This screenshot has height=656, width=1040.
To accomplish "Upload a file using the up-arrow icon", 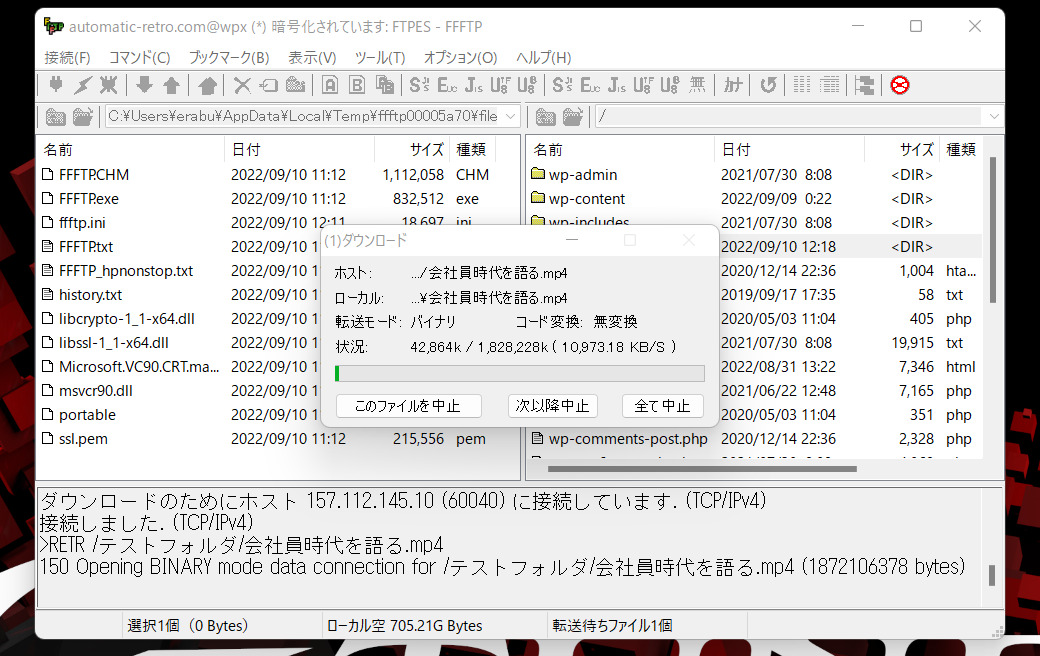I will (x=171, y=85).
